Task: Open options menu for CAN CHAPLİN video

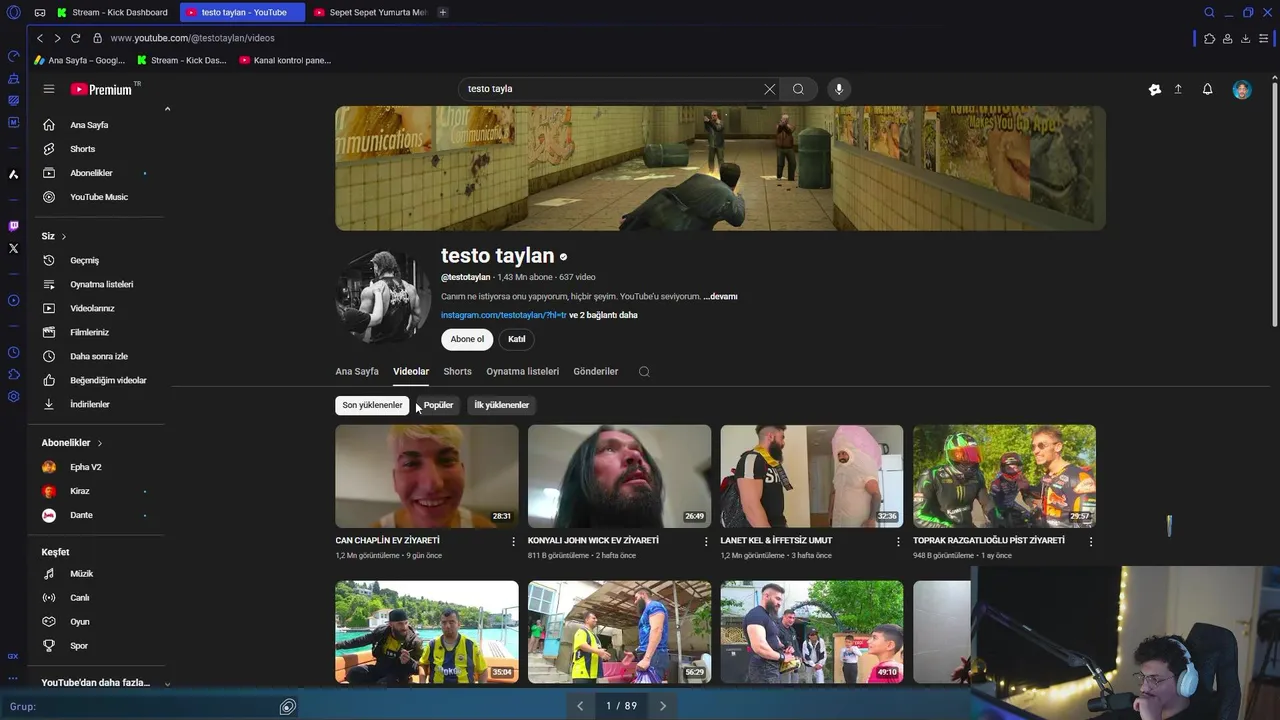Action: coord(514,542)
